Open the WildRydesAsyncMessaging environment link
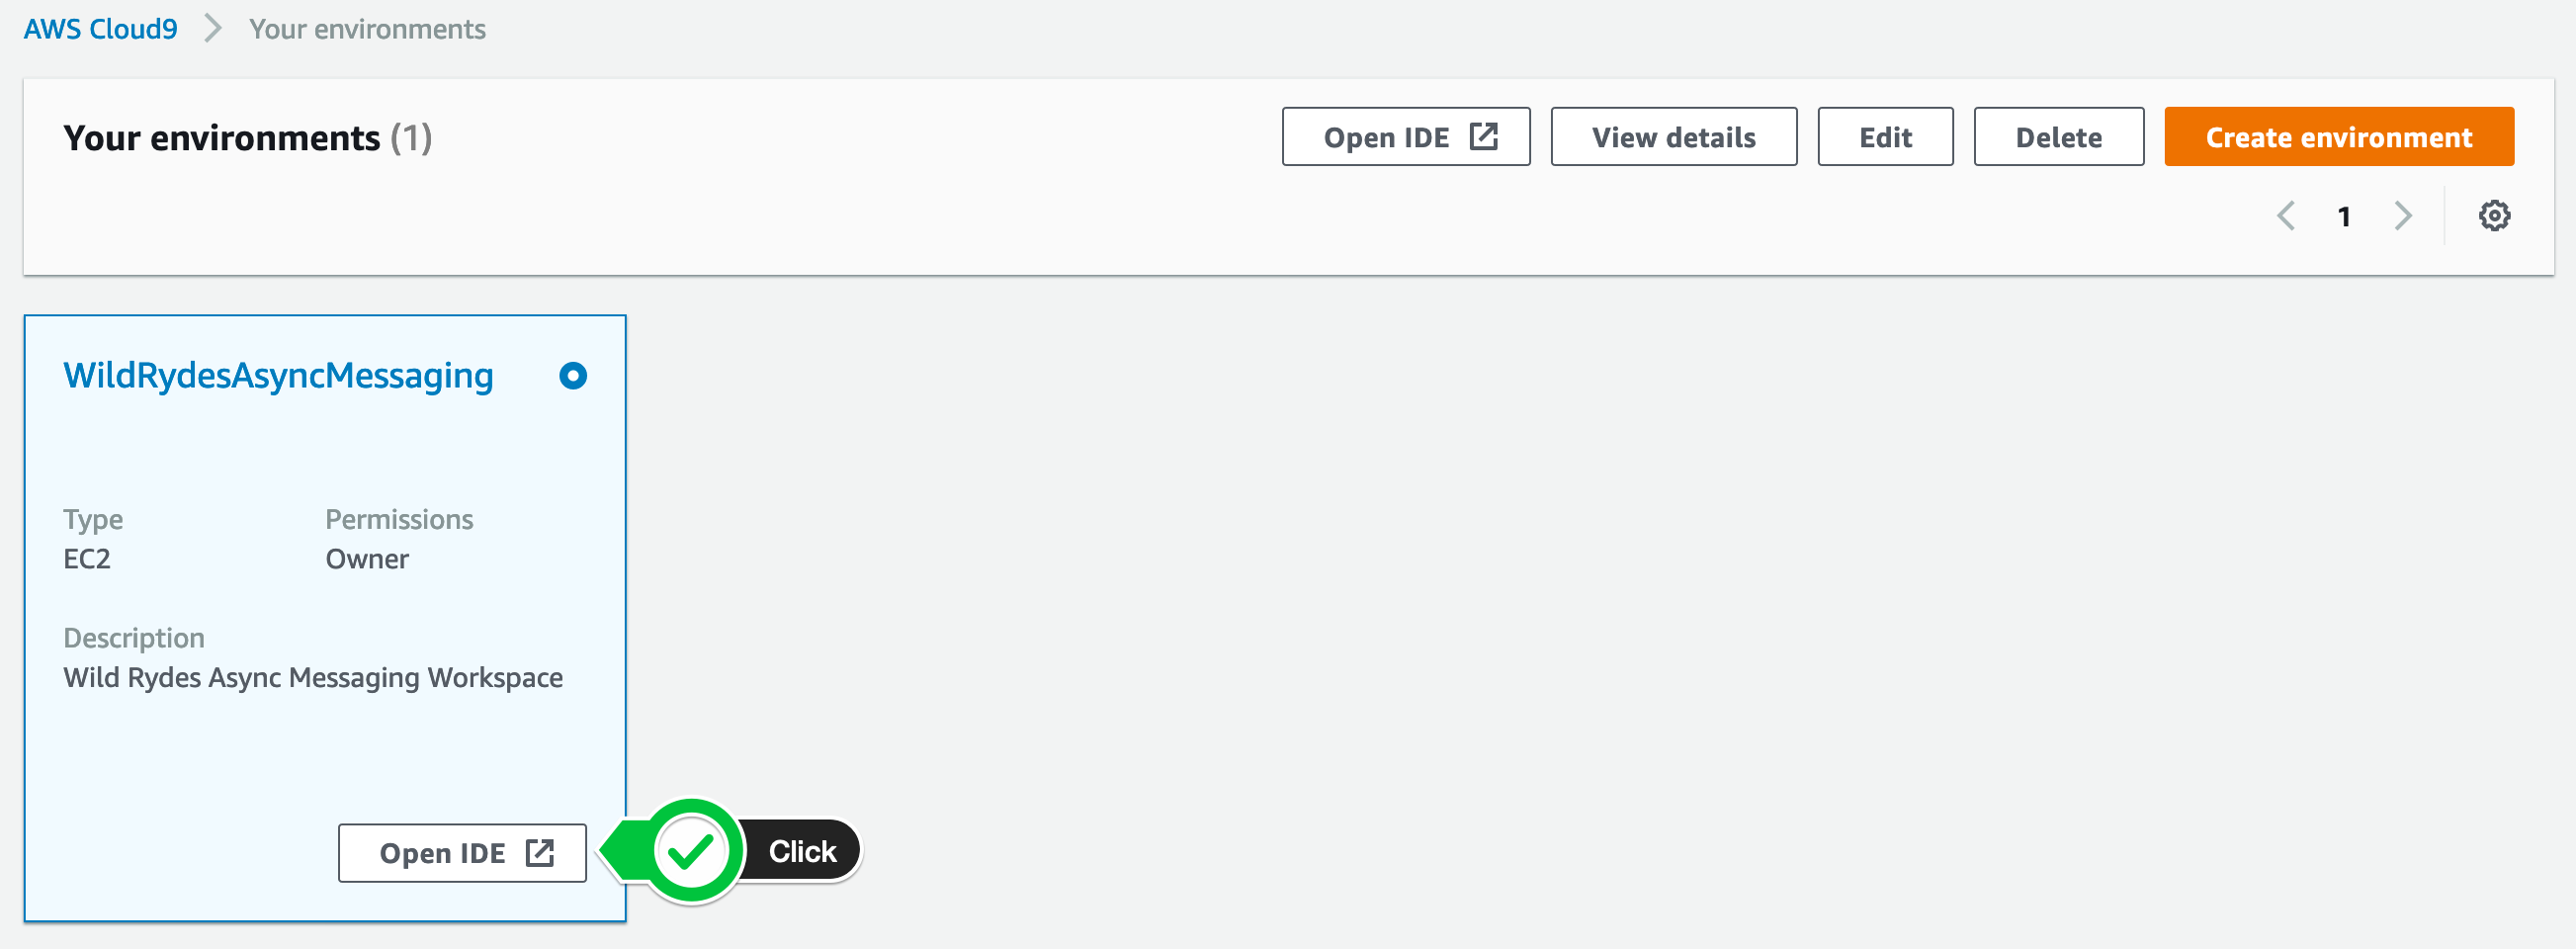This screenshot has width=2576, height=949. 278,376
